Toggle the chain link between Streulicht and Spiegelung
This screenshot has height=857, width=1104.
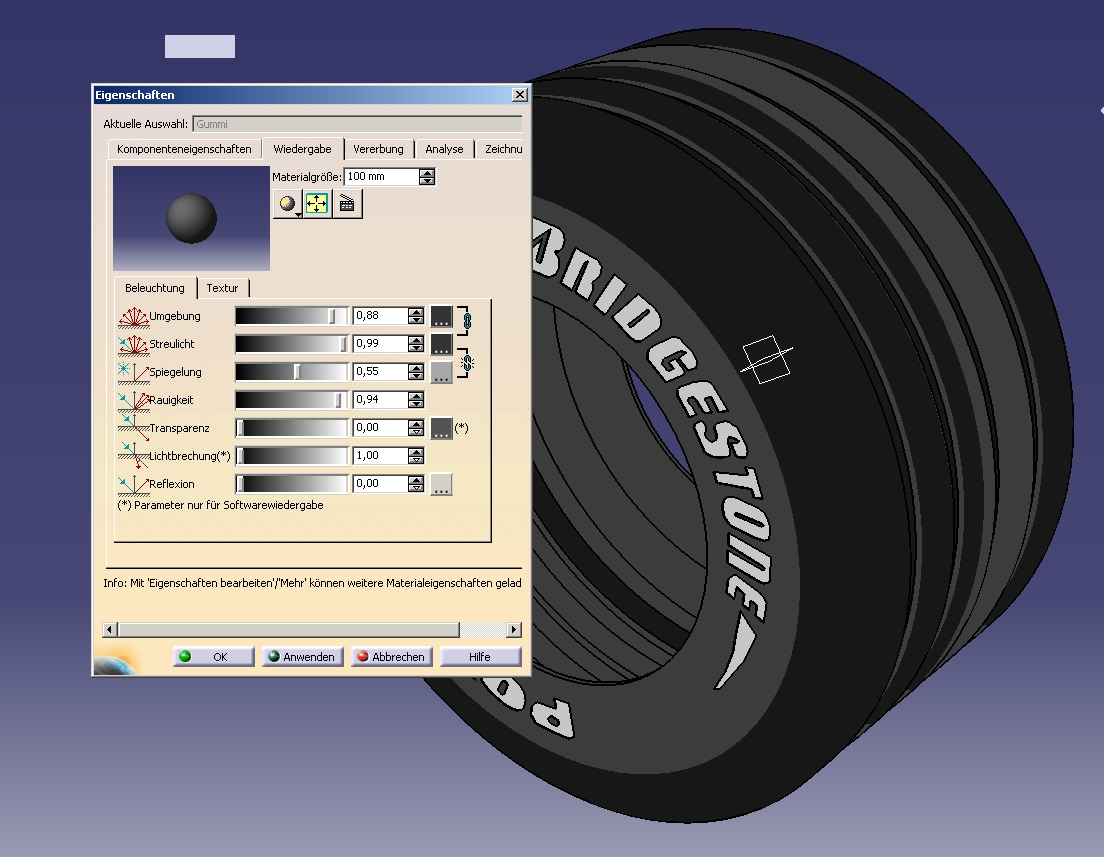pos(467,363)
